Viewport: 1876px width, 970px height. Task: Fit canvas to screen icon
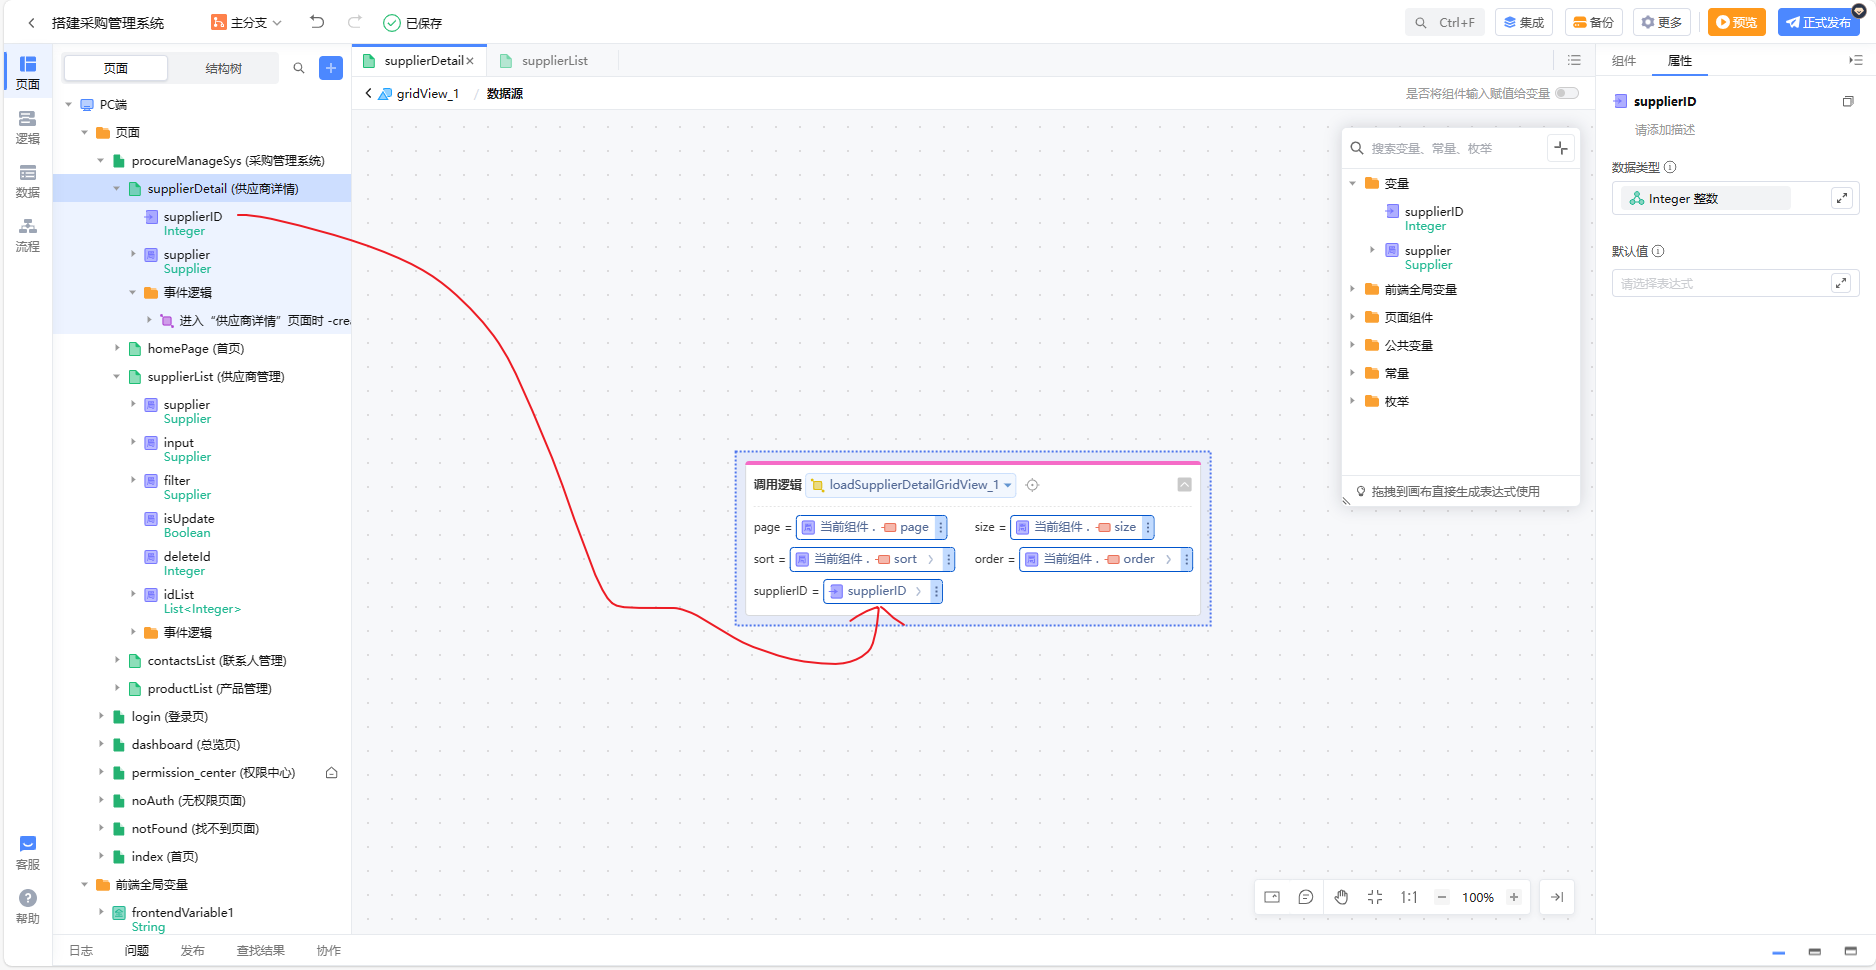tap(1375, 897)
